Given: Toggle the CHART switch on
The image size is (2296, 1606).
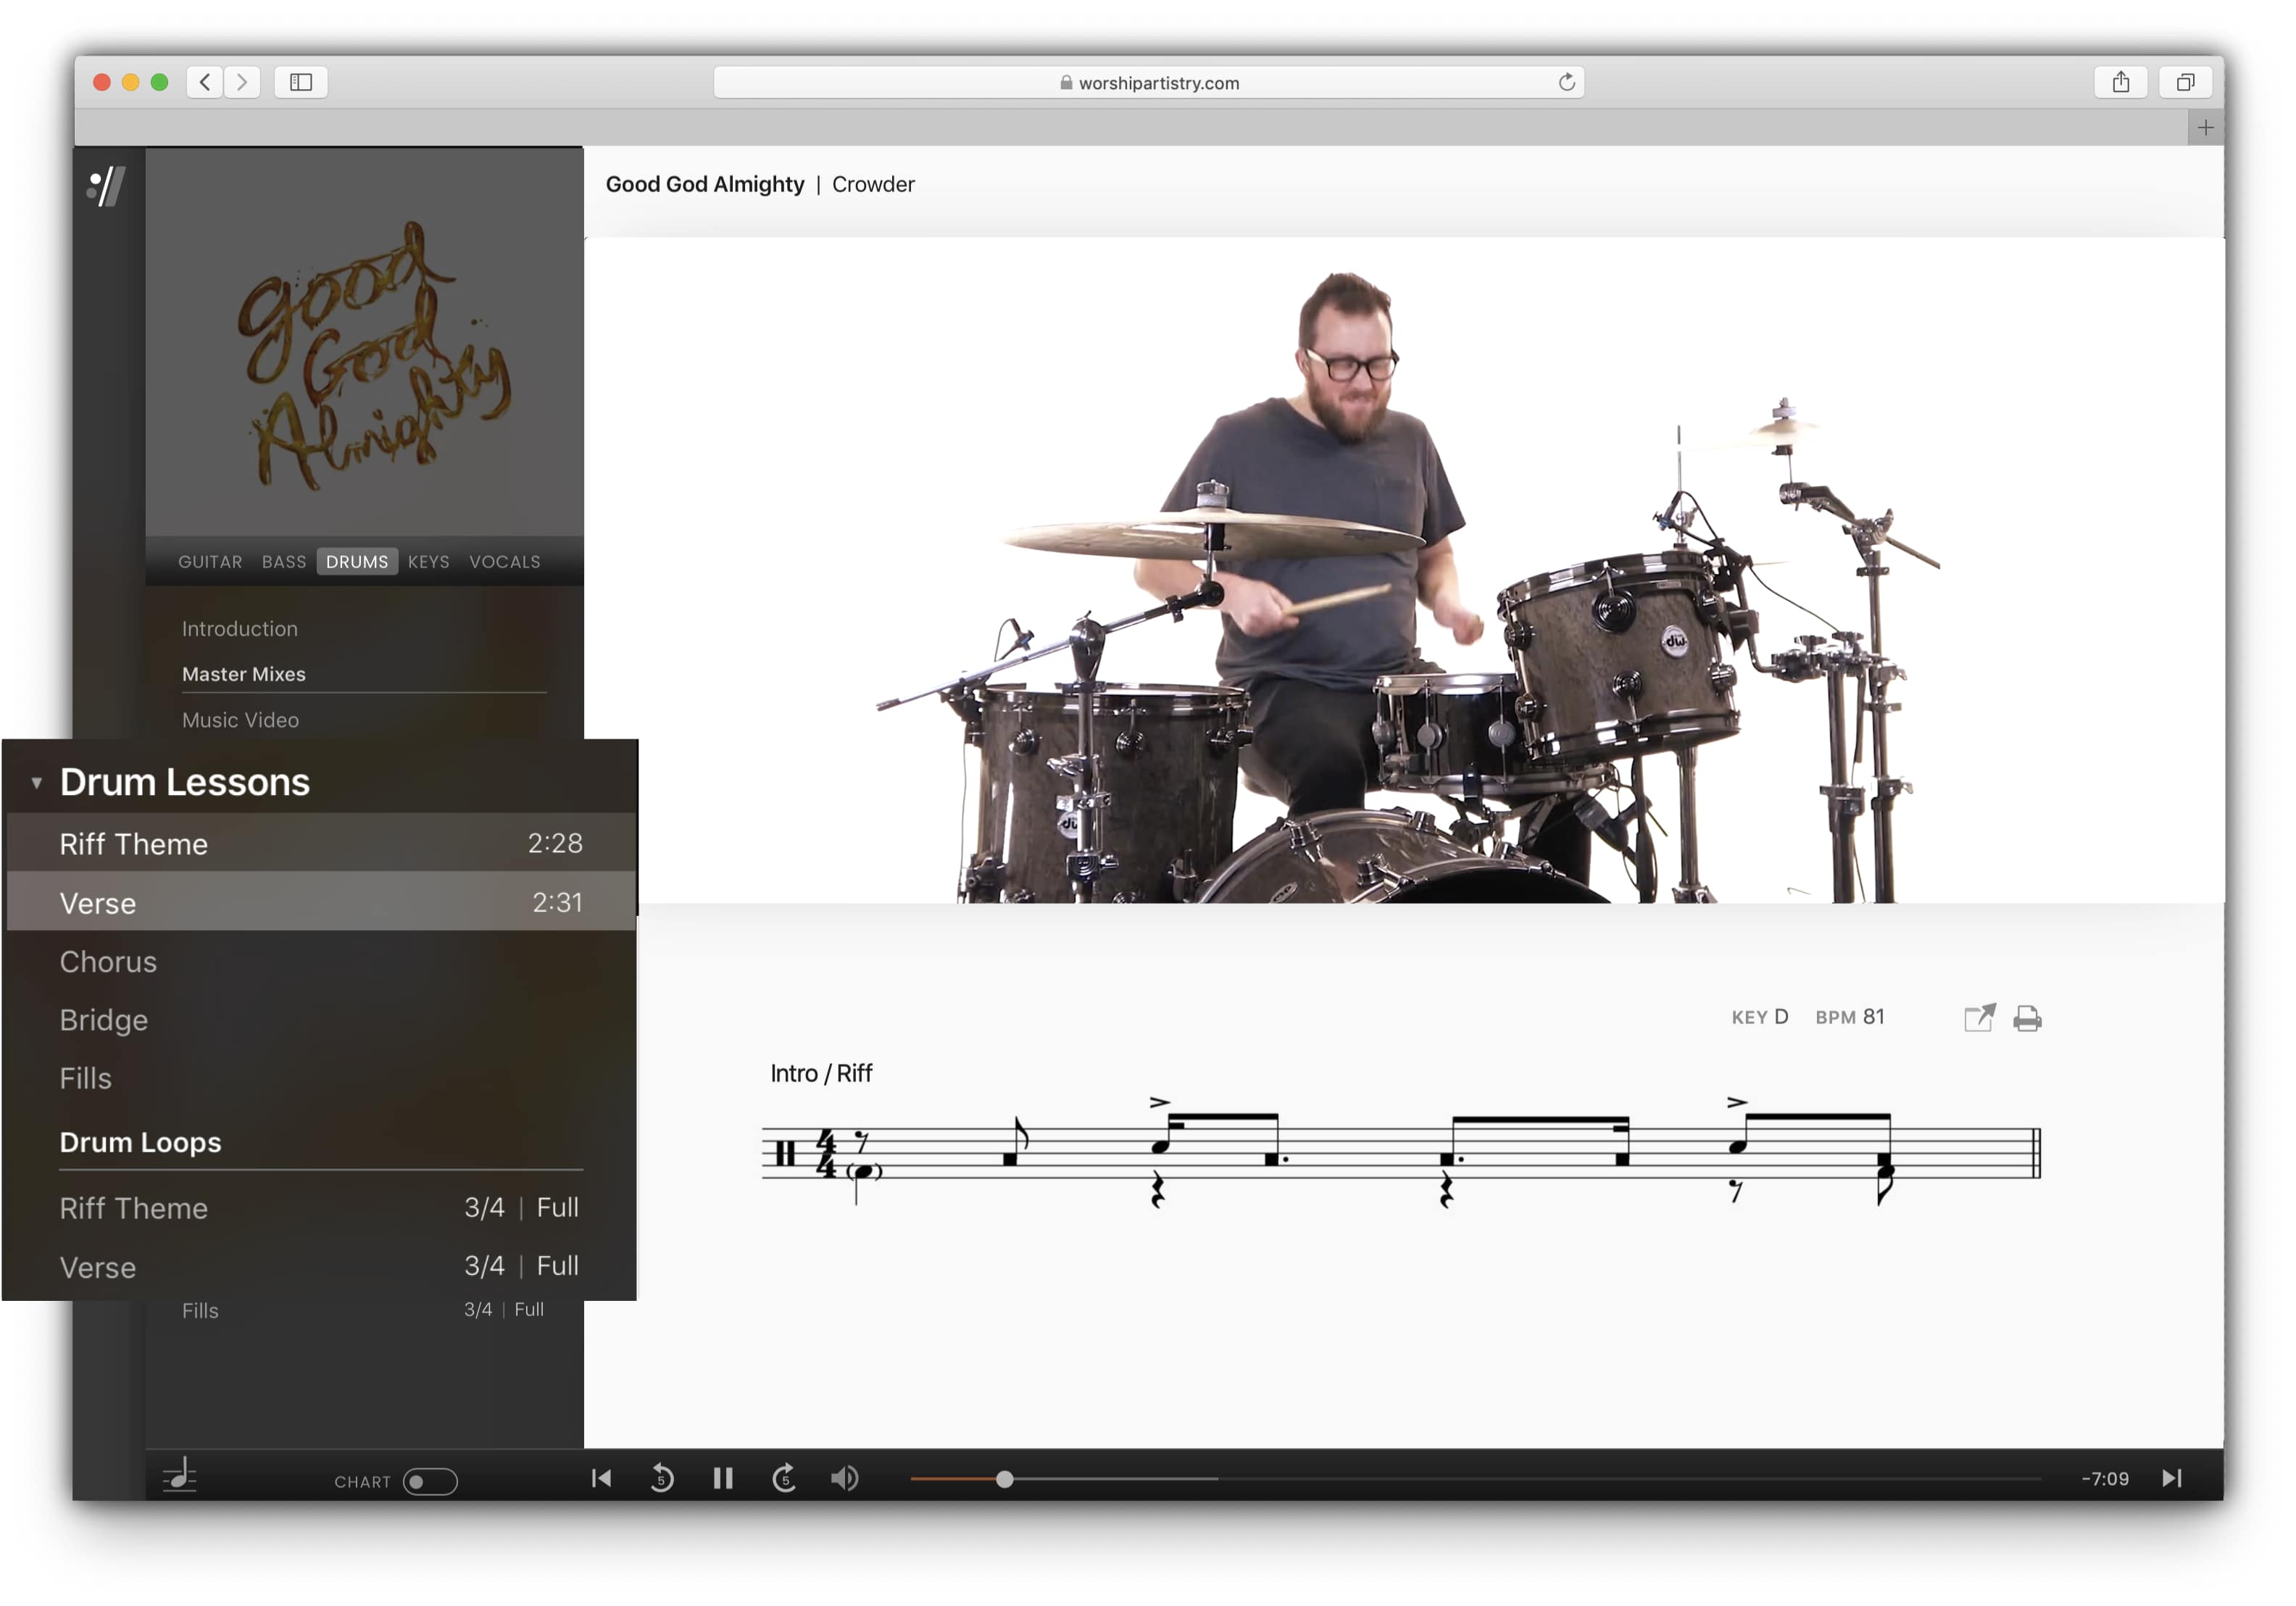Looking at the screenshot, I should [x=430, y=1481].
